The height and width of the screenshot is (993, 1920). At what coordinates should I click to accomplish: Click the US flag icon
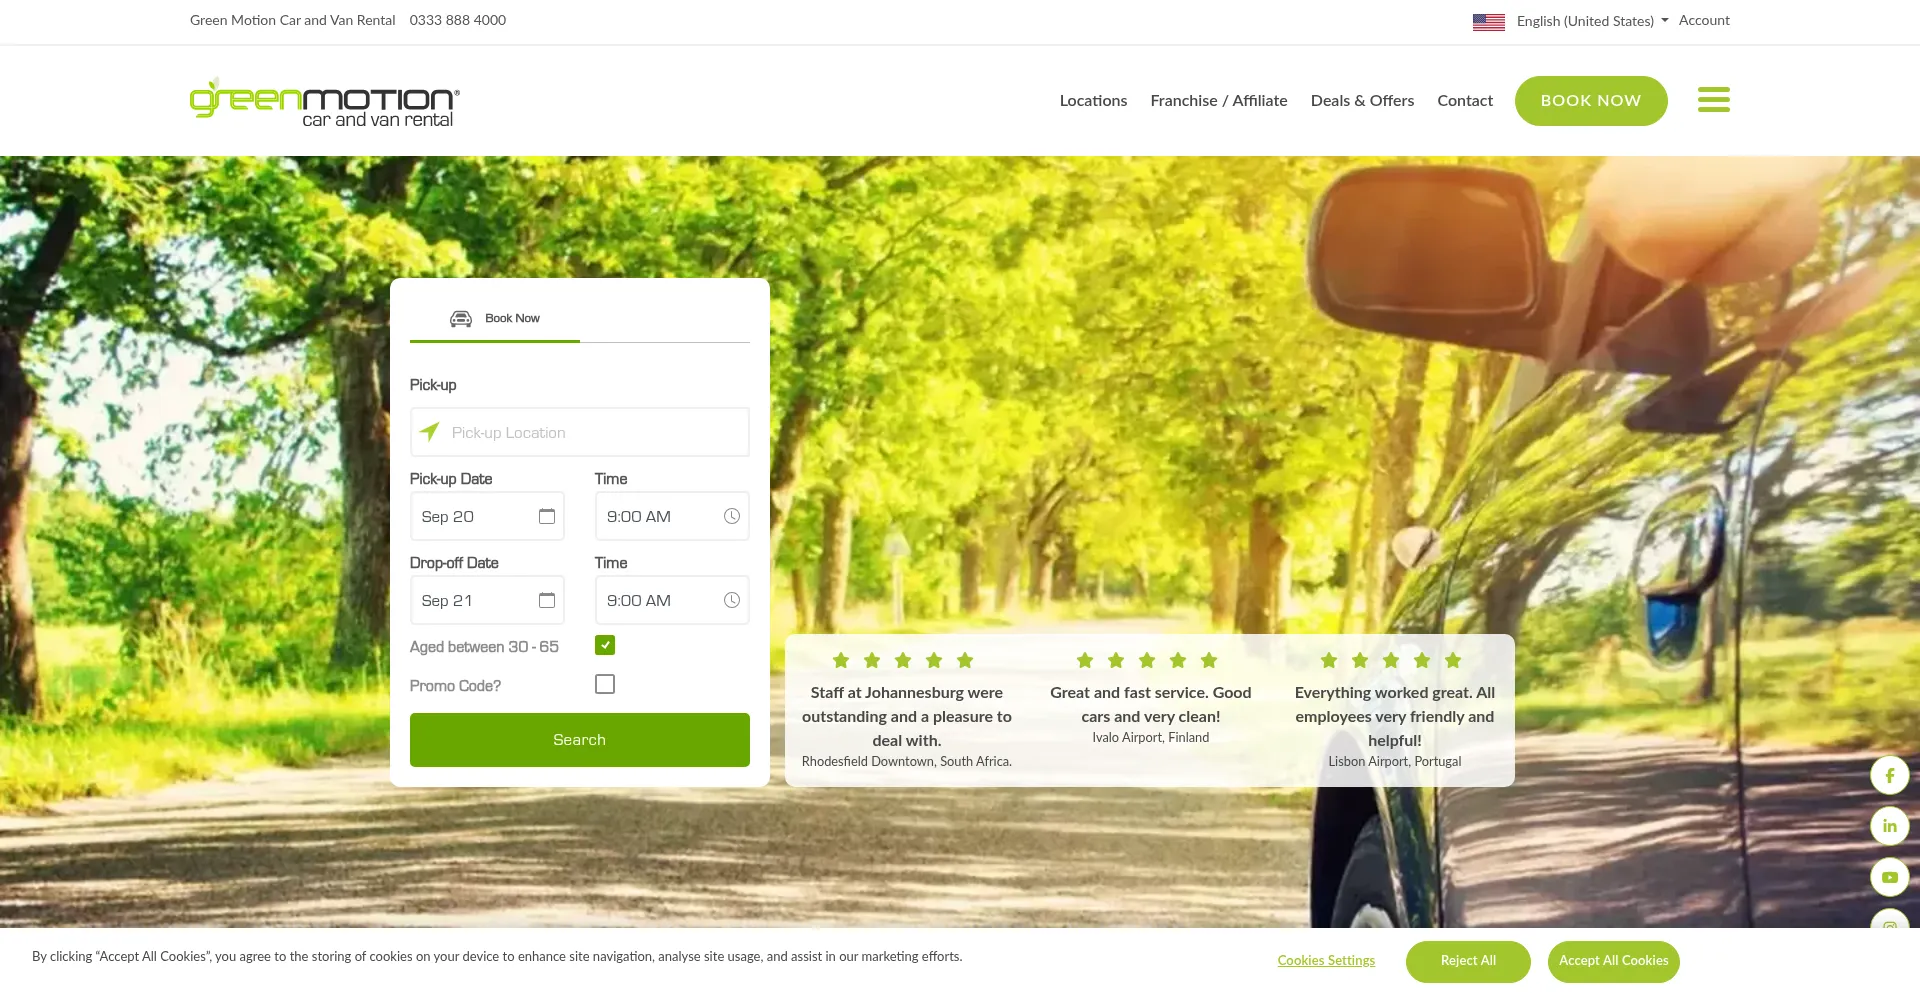1489,21
